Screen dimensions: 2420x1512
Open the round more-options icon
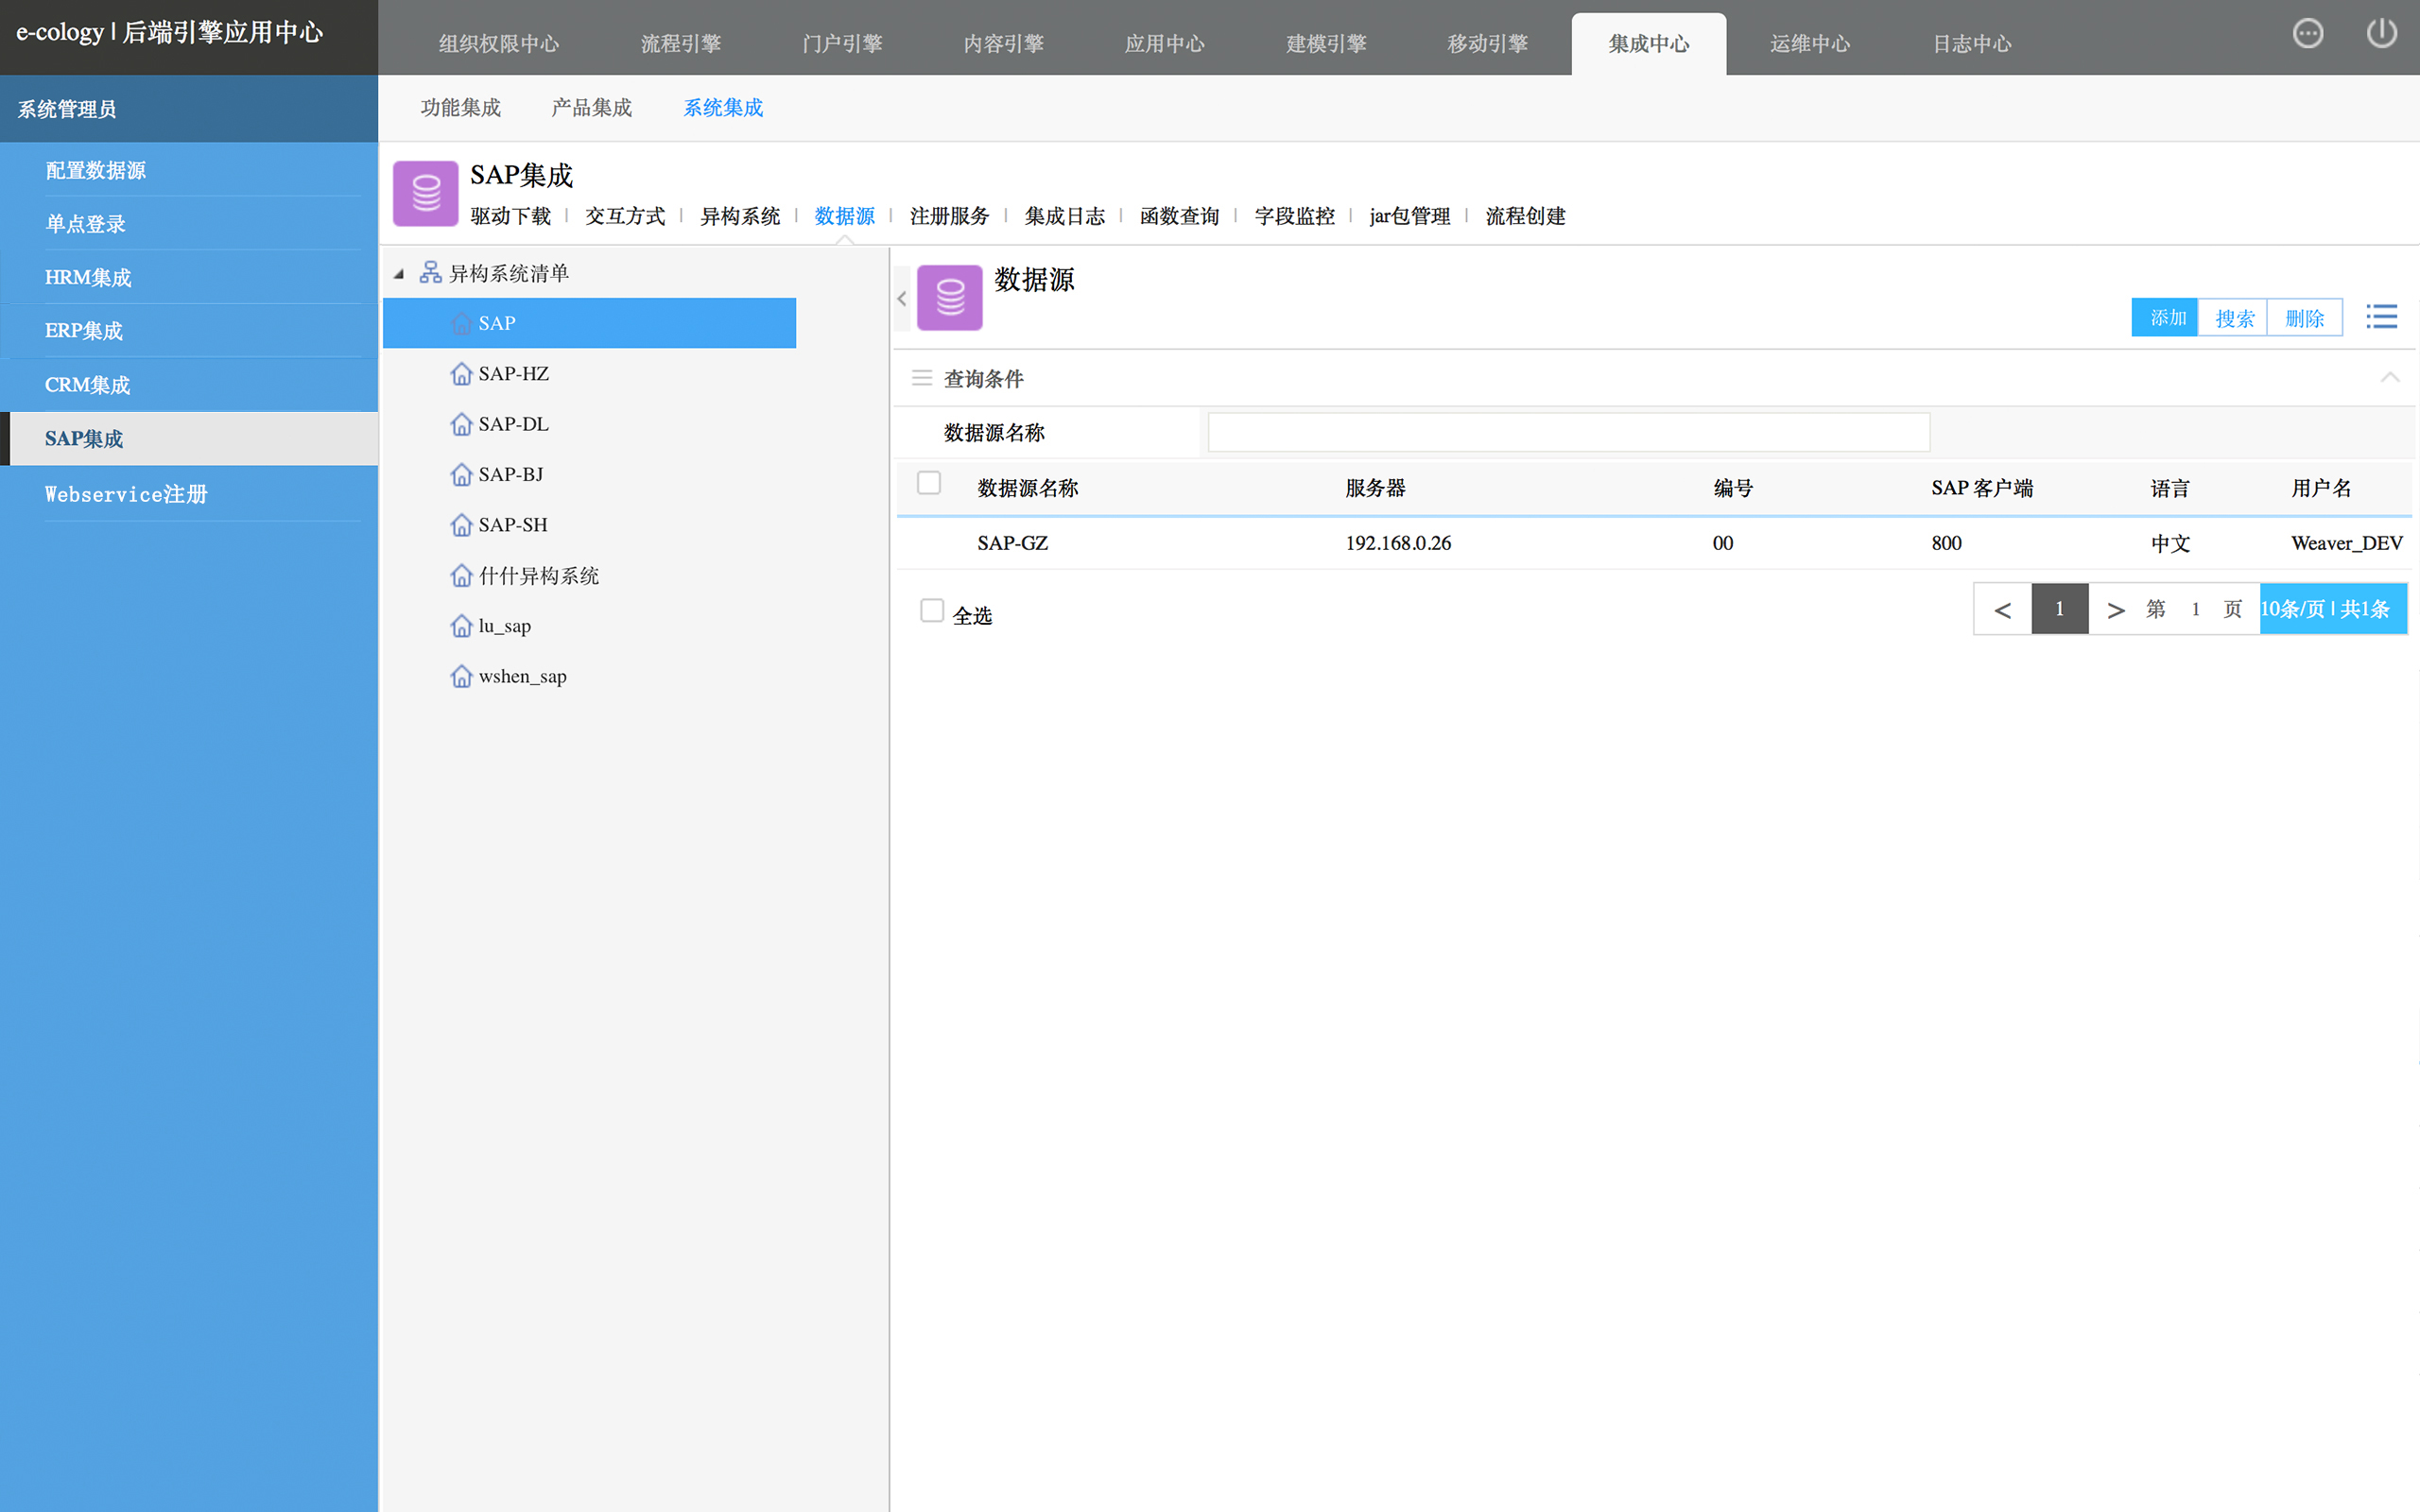coord(2307,34)
